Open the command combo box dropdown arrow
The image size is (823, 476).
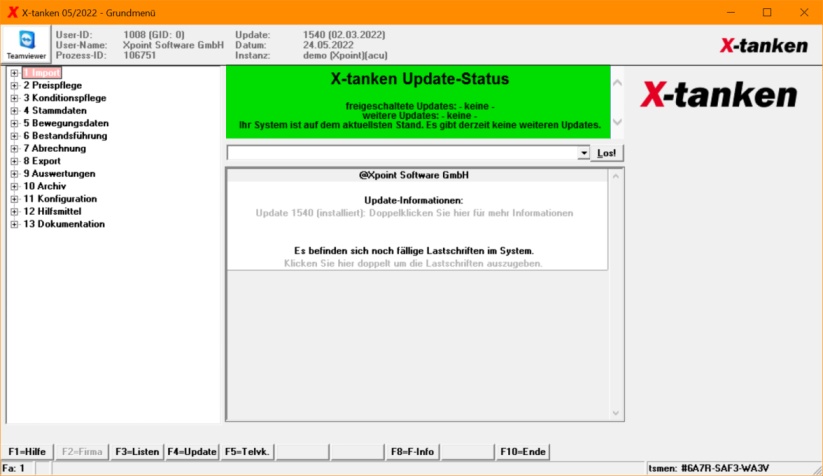583,153
